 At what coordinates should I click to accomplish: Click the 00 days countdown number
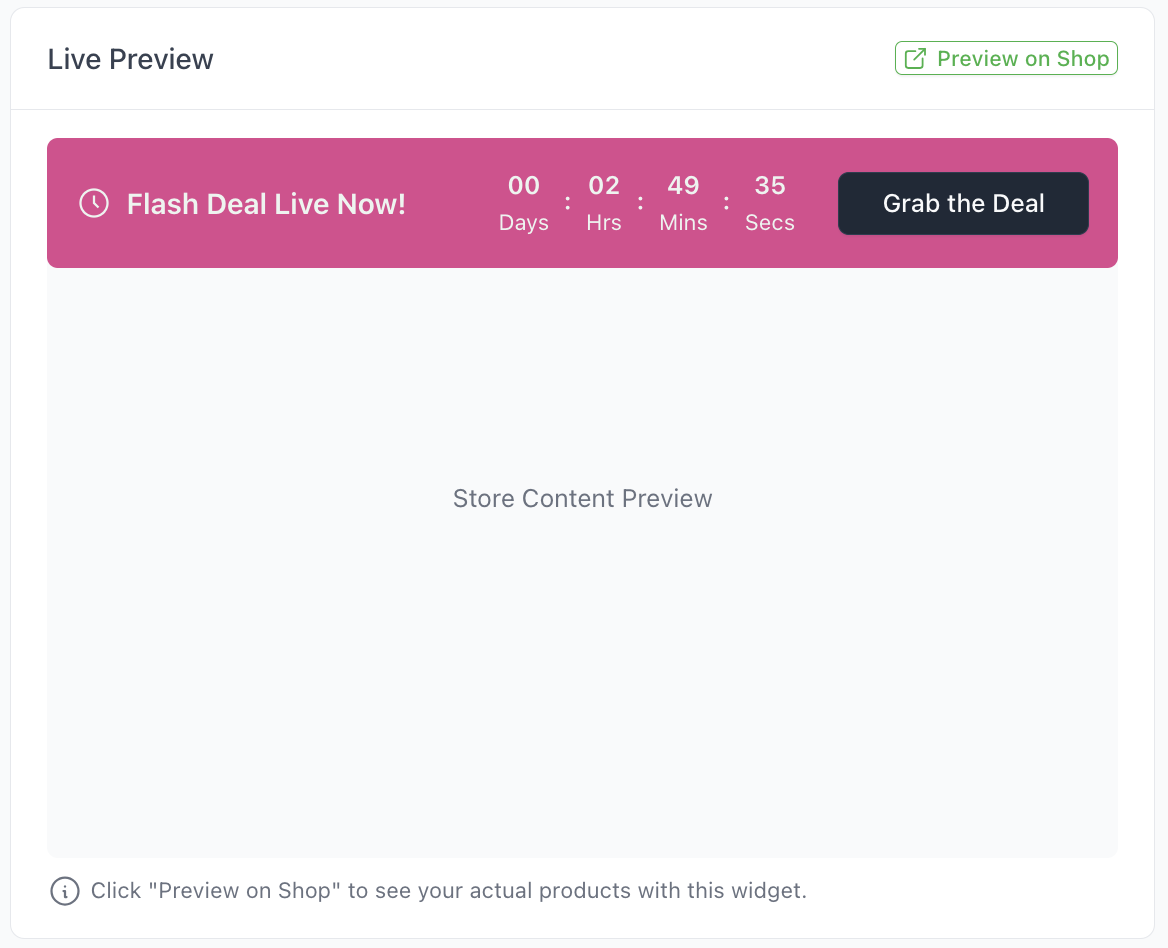(x=524, y=186)
